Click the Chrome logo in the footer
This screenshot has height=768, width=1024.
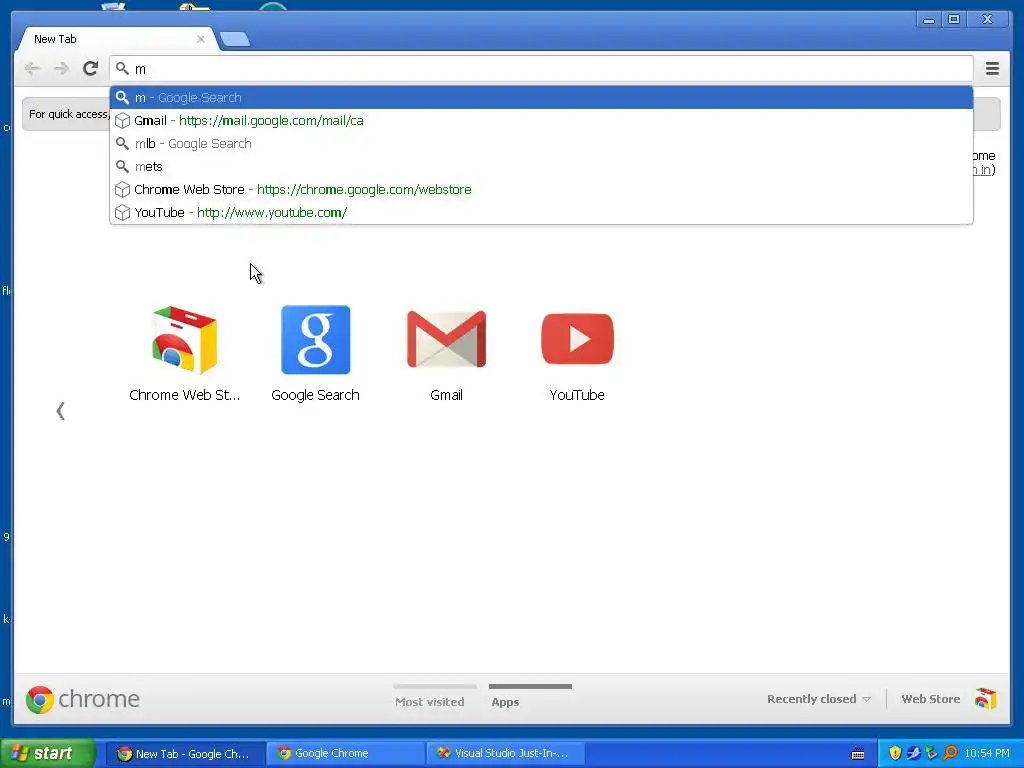[40, 699]
